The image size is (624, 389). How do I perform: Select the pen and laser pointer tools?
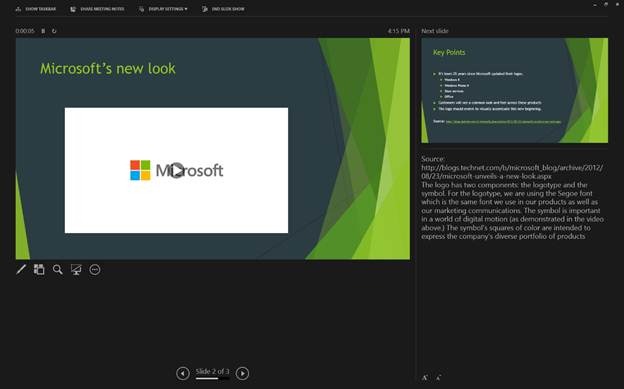click(x=21, y=270)
